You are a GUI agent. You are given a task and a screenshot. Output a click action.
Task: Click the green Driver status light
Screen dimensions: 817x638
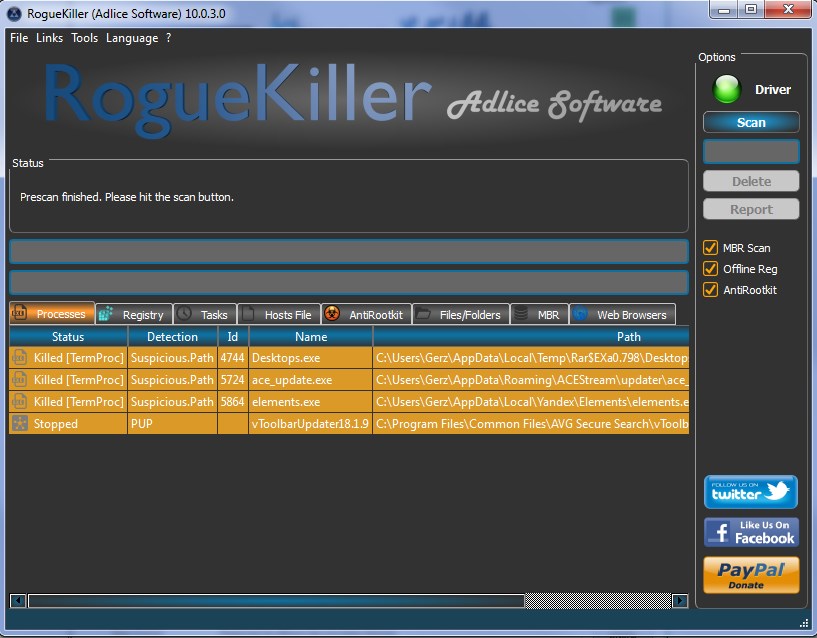727,89
